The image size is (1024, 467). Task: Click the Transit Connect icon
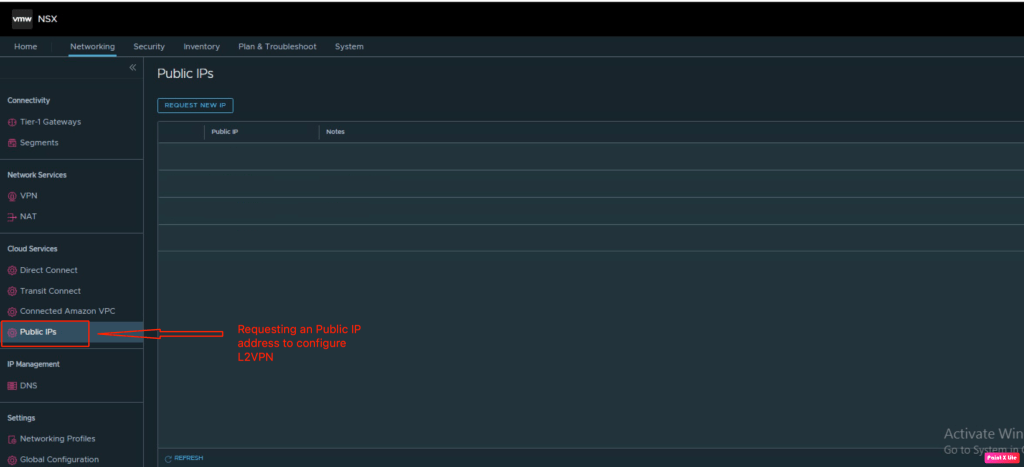point(12,291)
